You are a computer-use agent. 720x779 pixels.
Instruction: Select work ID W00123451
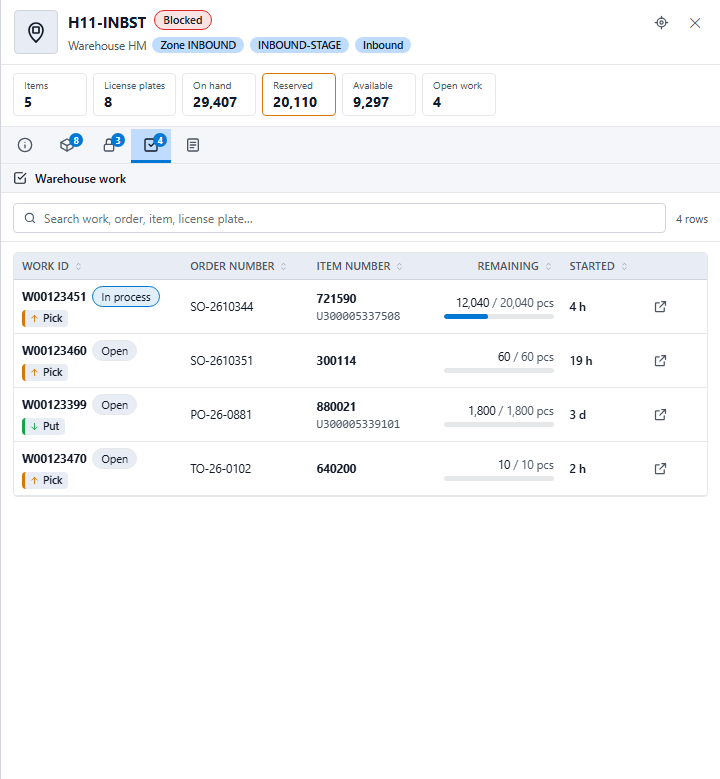[54, 297]
